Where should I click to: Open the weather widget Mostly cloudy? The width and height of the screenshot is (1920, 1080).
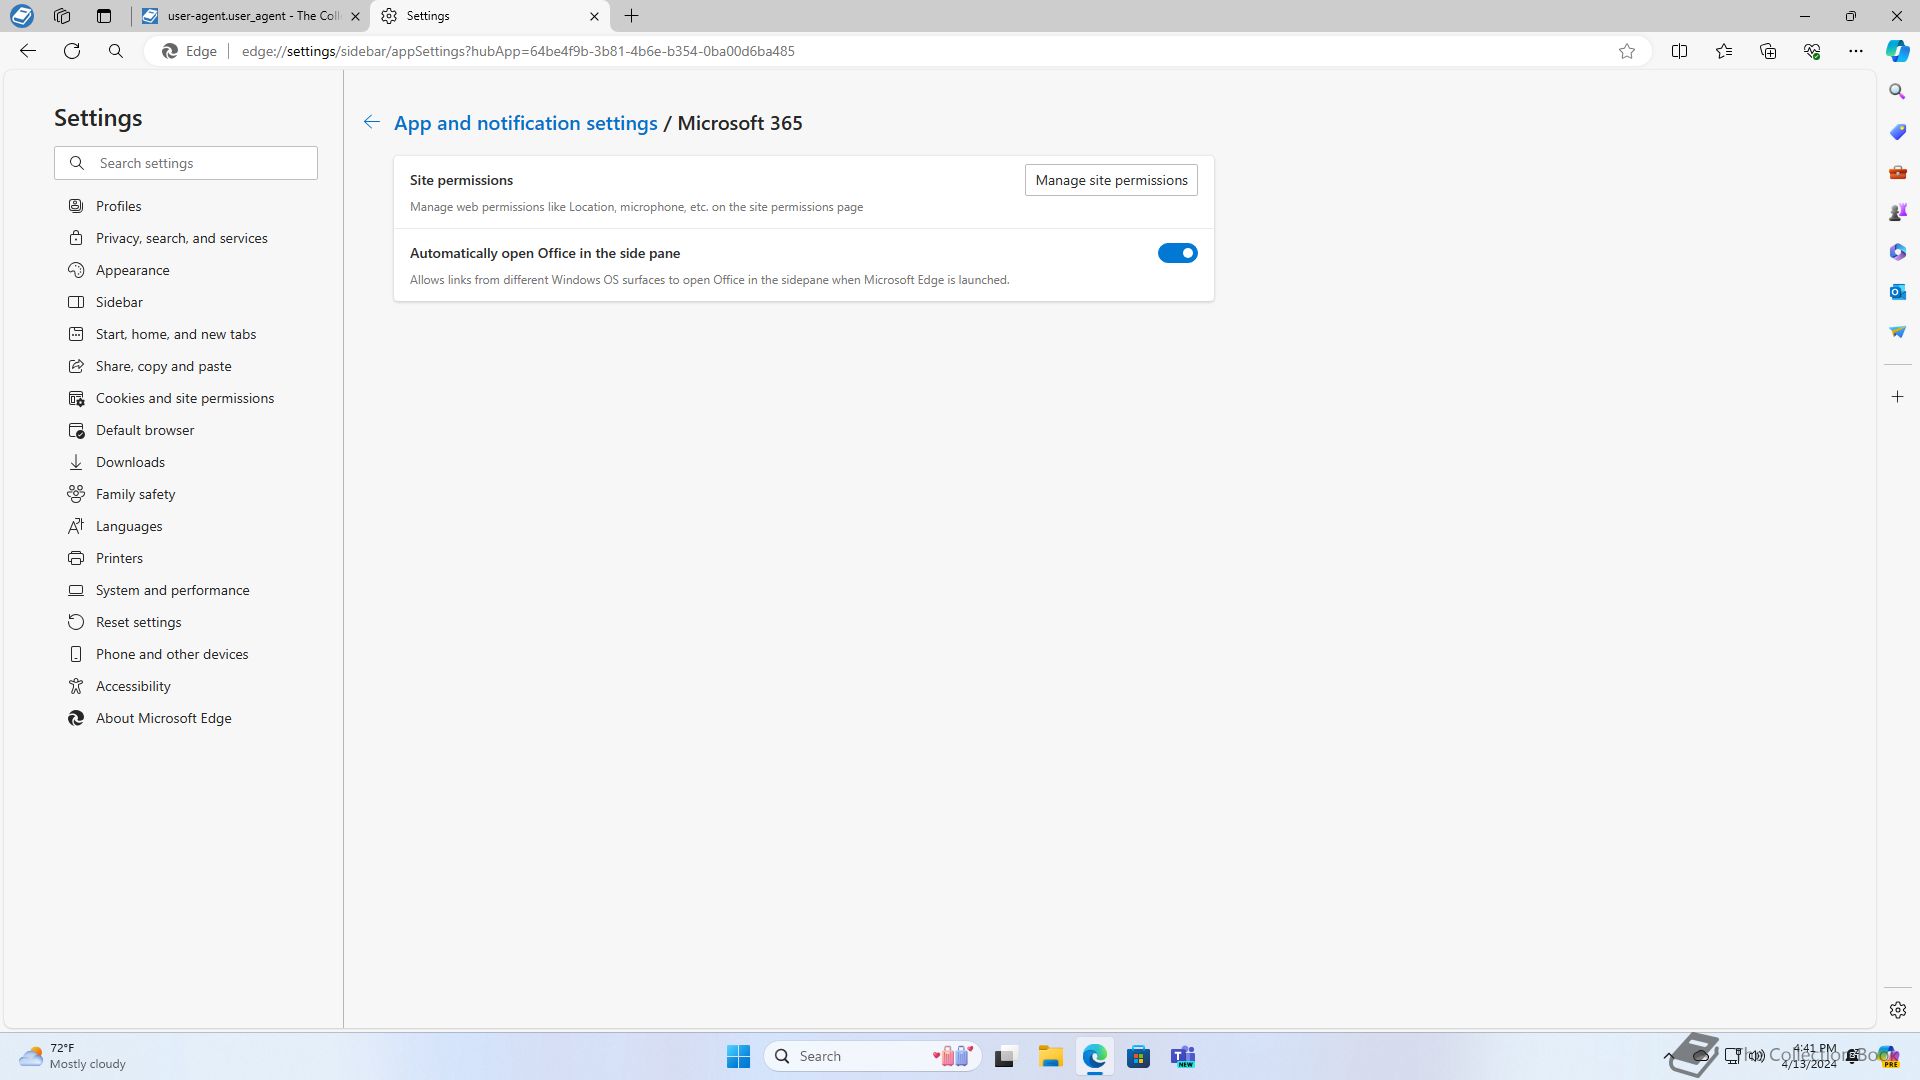[73, 1056]
